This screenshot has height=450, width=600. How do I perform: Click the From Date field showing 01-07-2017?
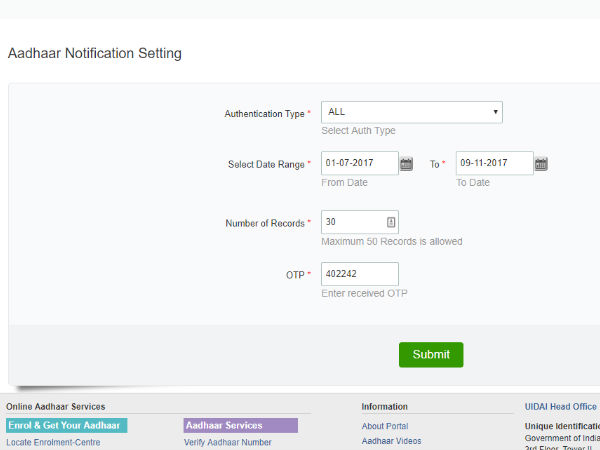click(x=360, y=163)
